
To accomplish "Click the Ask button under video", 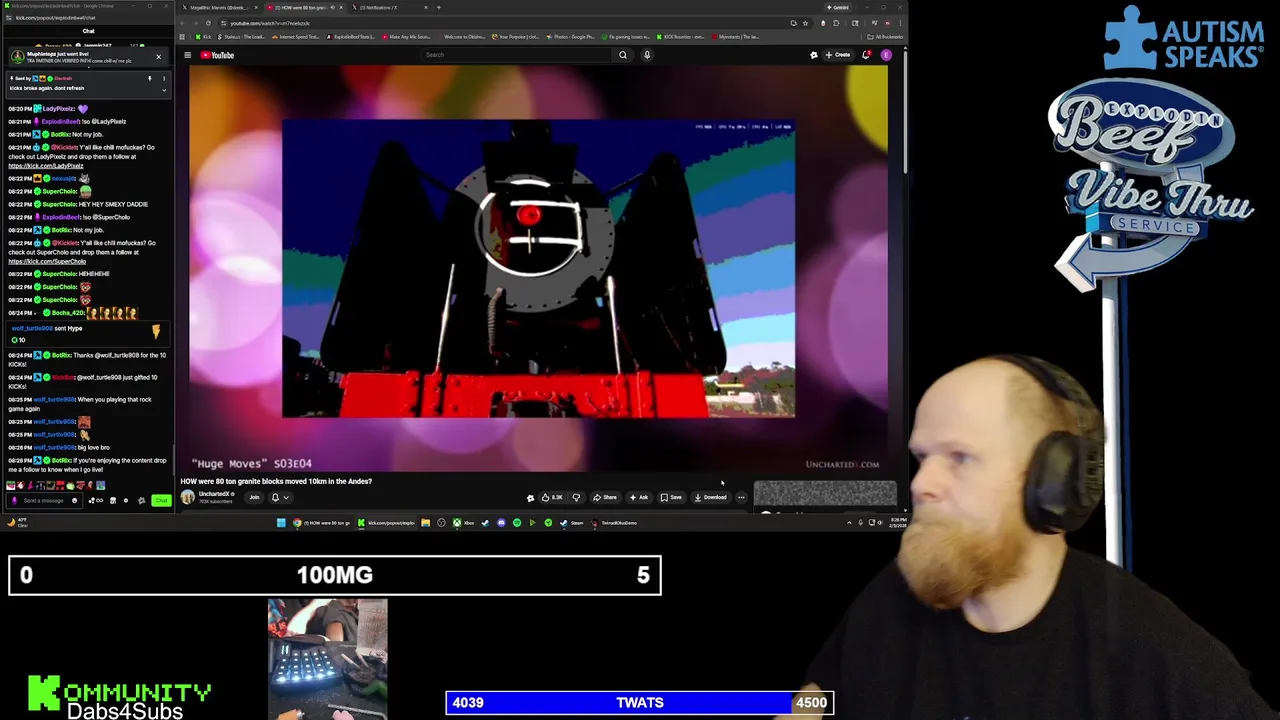I will (x=639, y=497).
